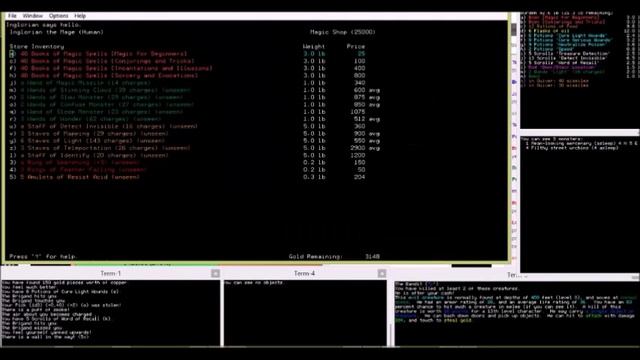Select the Term-4 title tab

[304, 273]
